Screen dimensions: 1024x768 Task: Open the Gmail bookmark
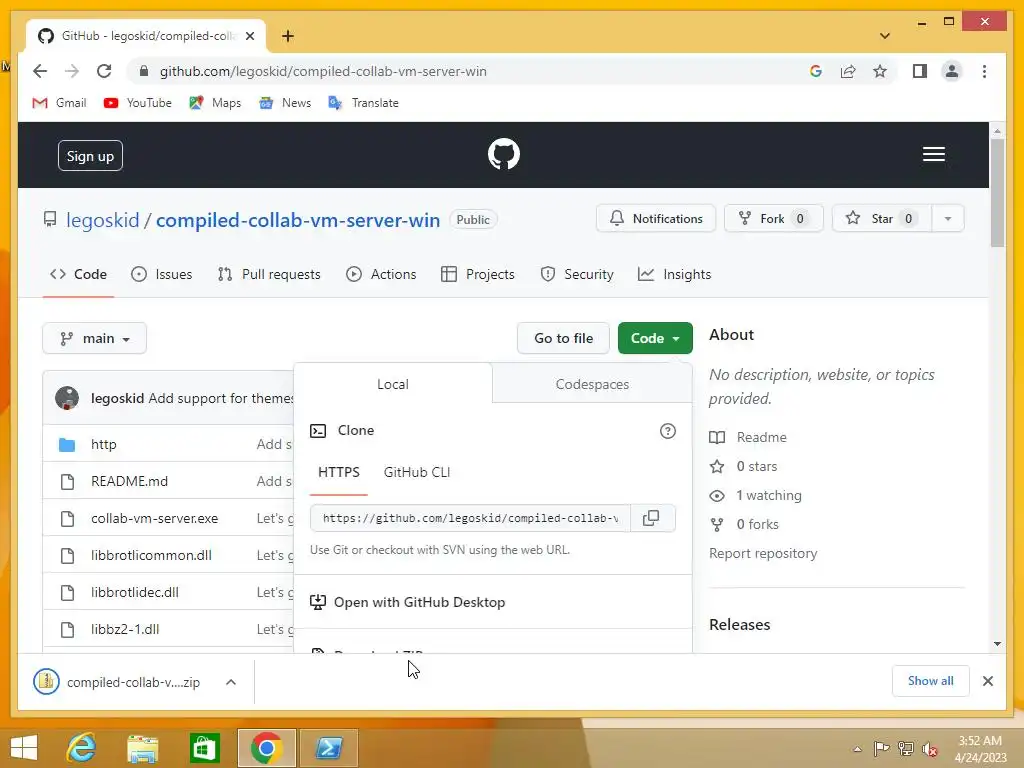tap(59, 103)
